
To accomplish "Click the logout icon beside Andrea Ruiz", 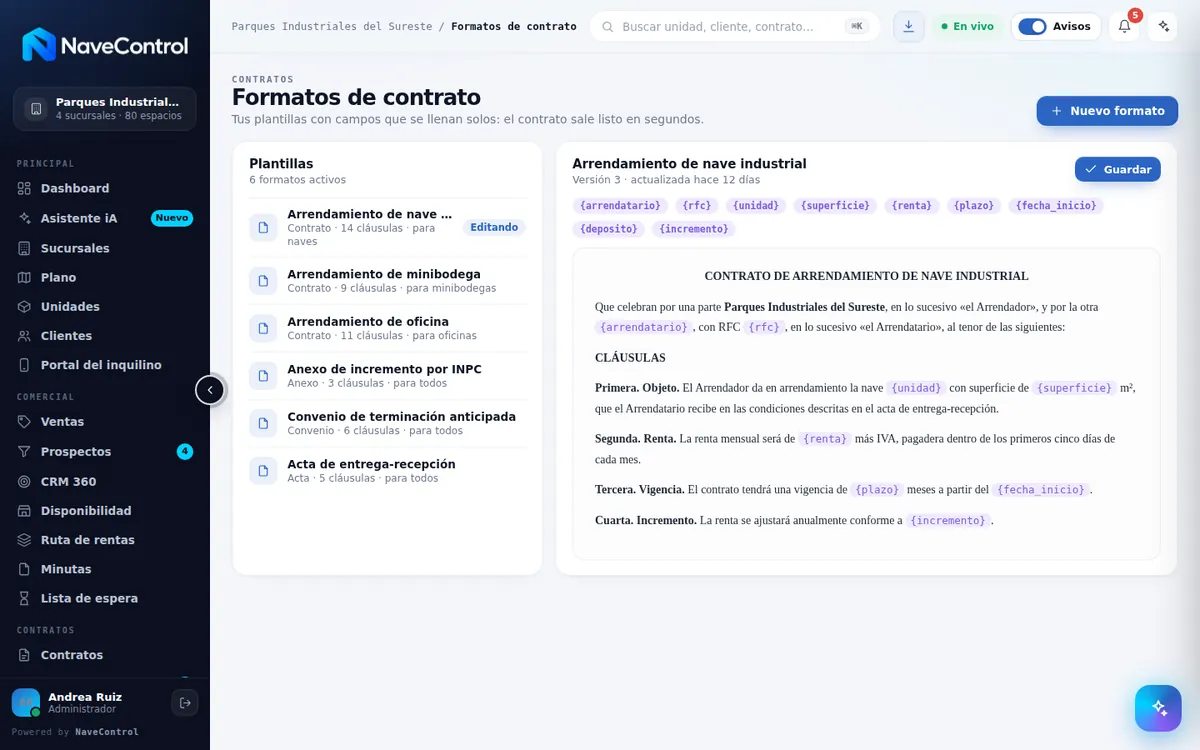I will point(185,703).
